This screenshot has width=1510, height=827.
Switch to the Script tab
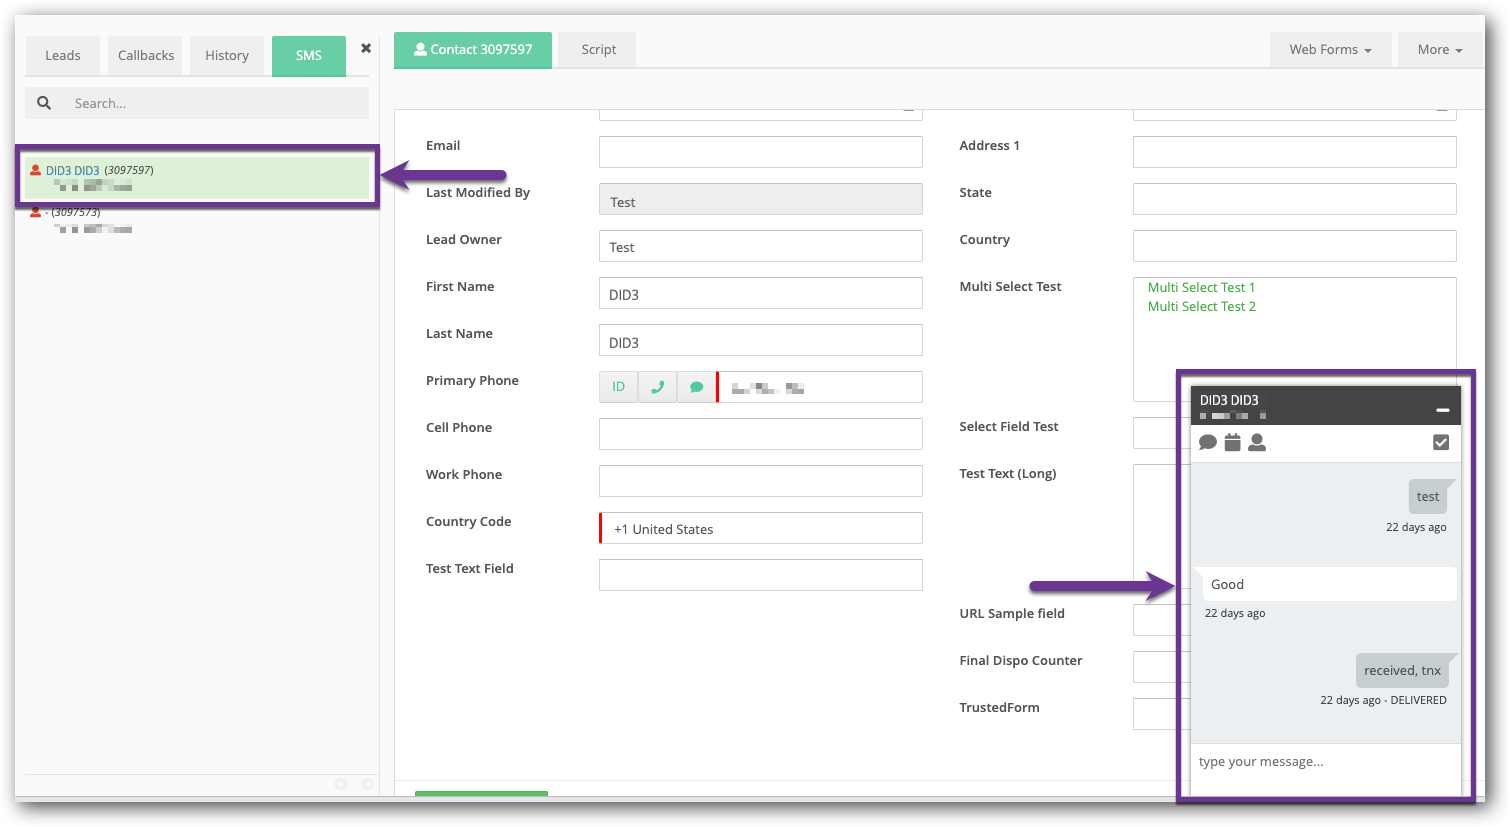(598, 49)
